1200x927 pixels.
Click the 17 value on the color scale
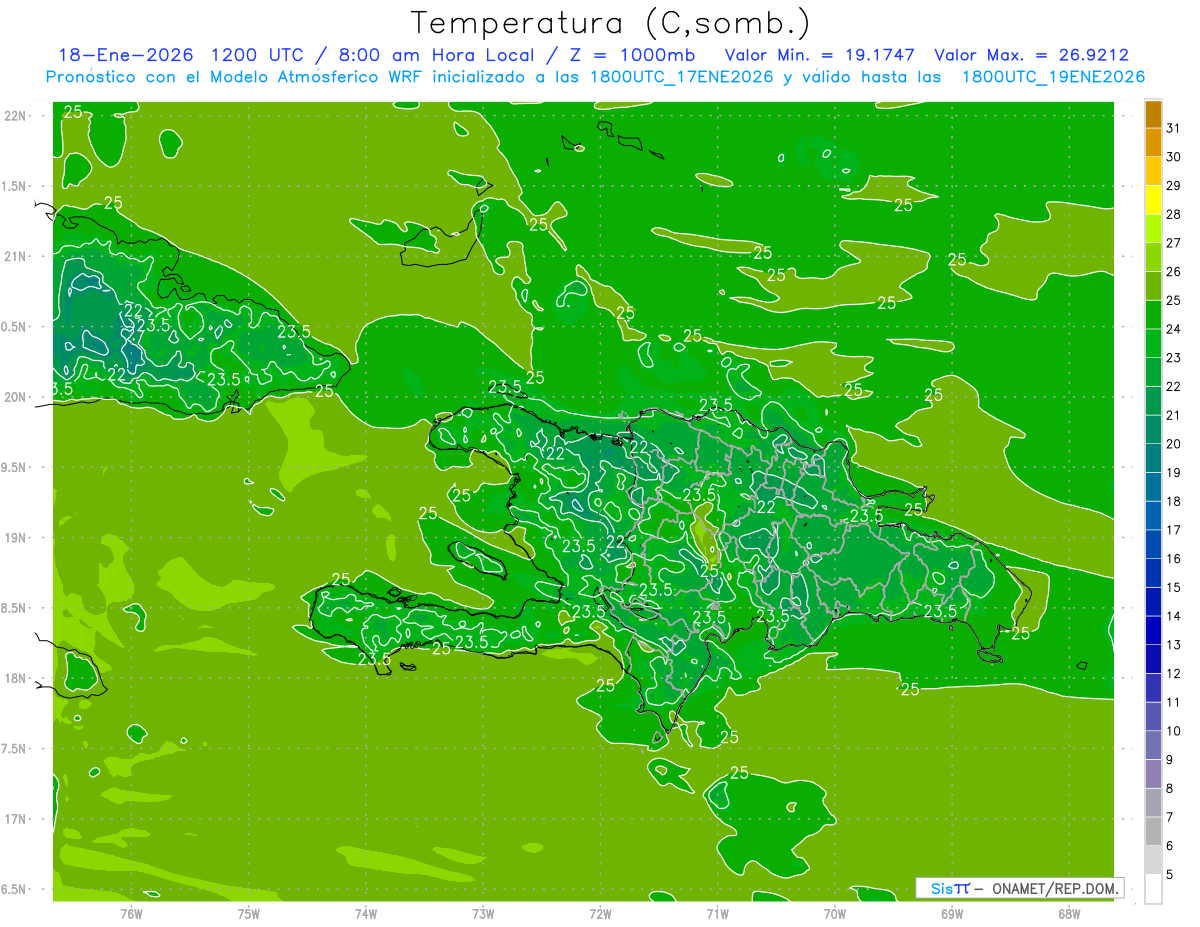(1174, 530)
